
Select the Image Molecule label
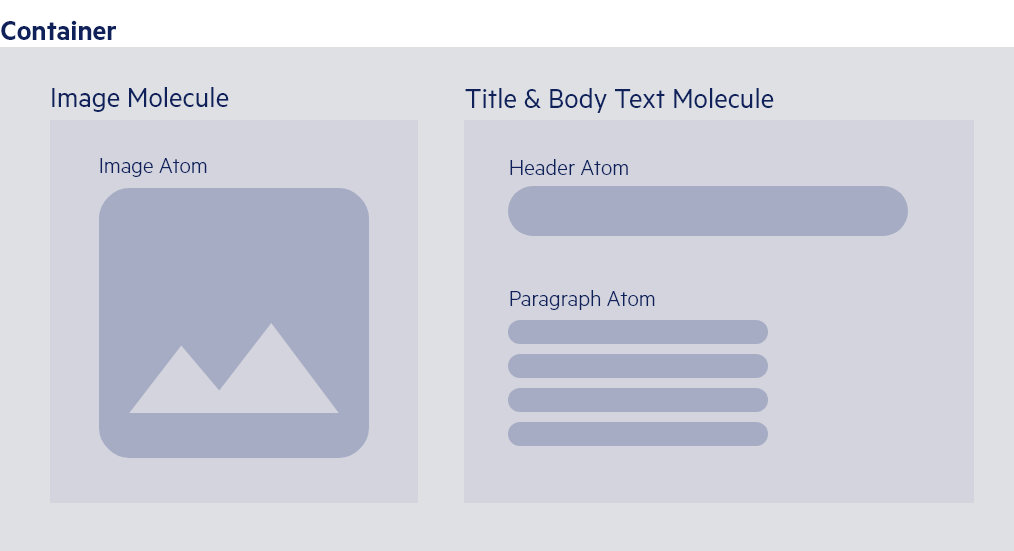(139, 98)
